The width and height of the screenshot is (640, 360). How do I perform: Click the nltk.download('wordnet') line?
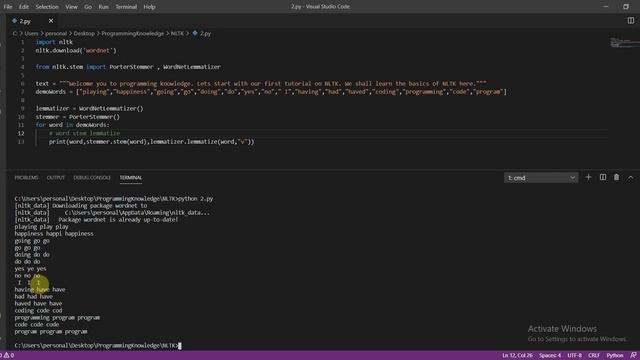coord(76,51)
